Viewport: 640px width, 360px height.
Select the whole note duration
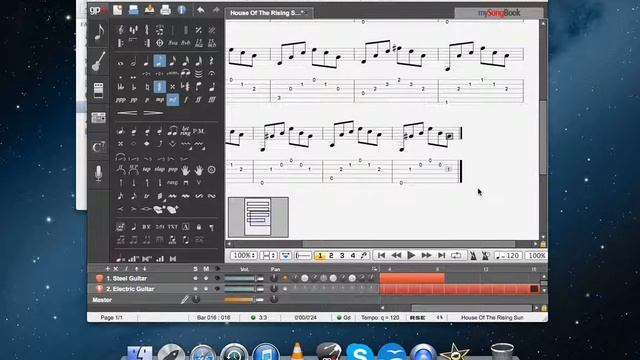click(120, 63)
